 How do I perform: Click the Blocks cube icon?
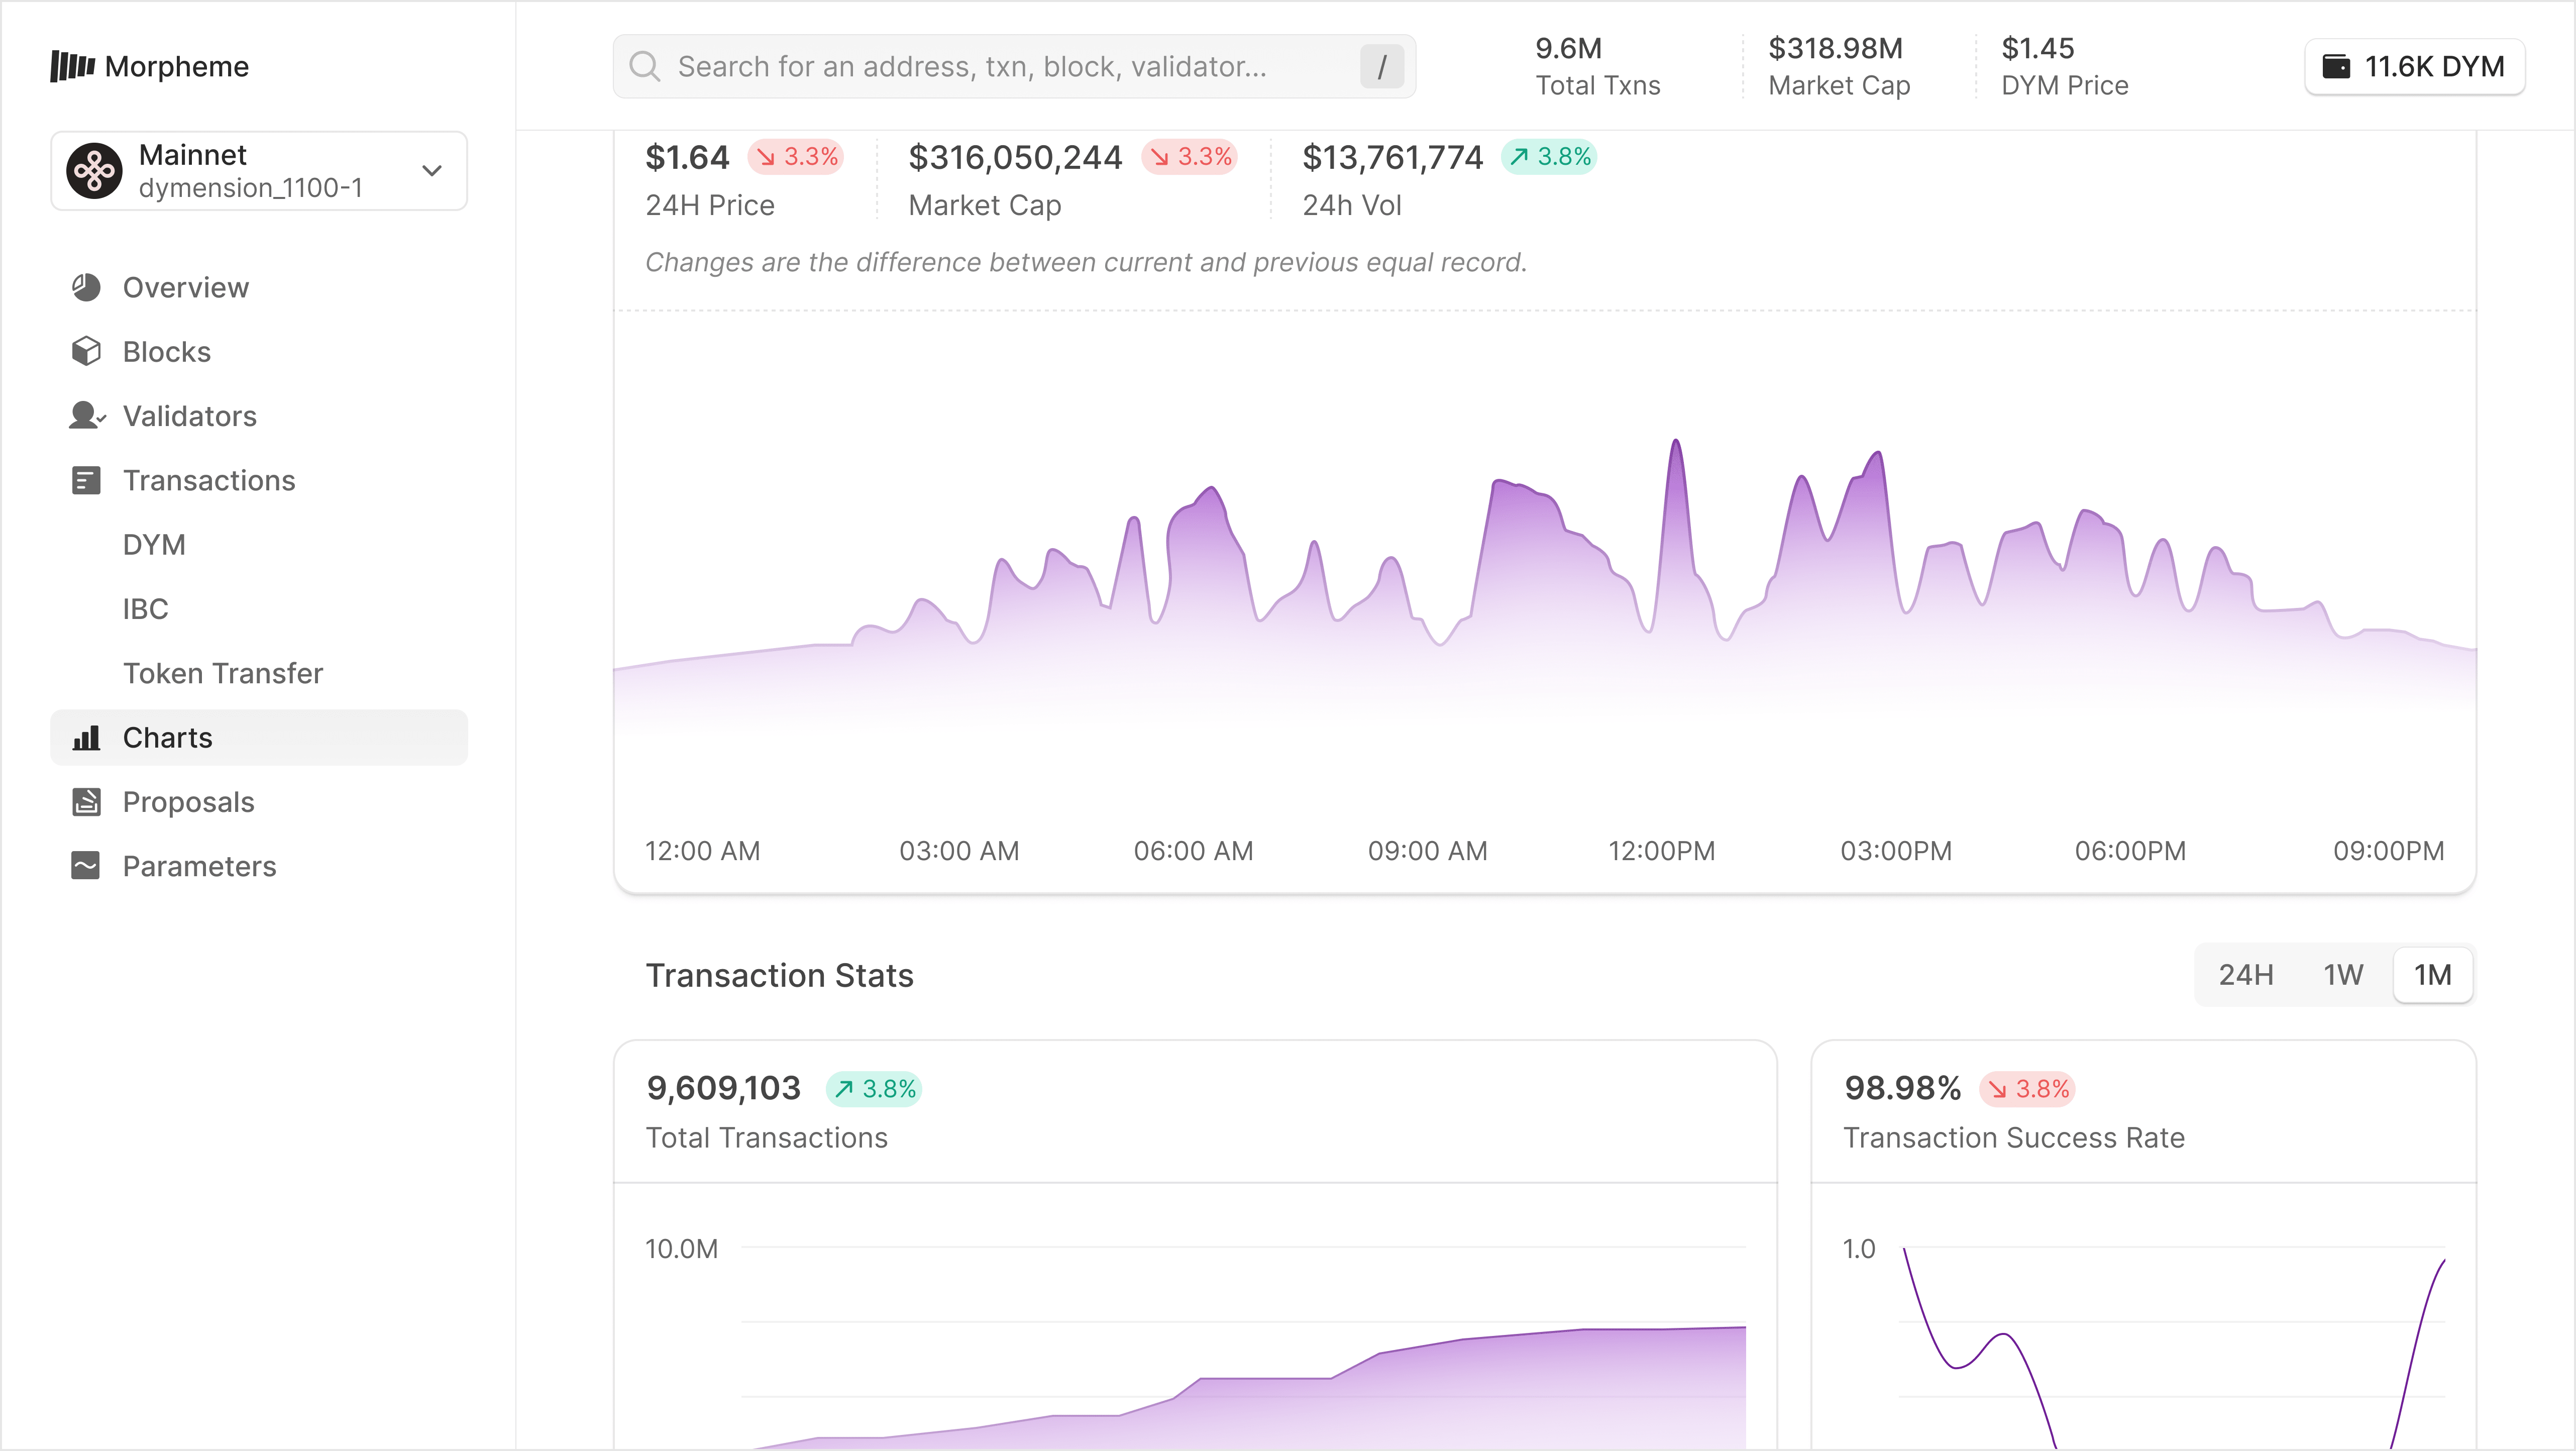[86, 351]
